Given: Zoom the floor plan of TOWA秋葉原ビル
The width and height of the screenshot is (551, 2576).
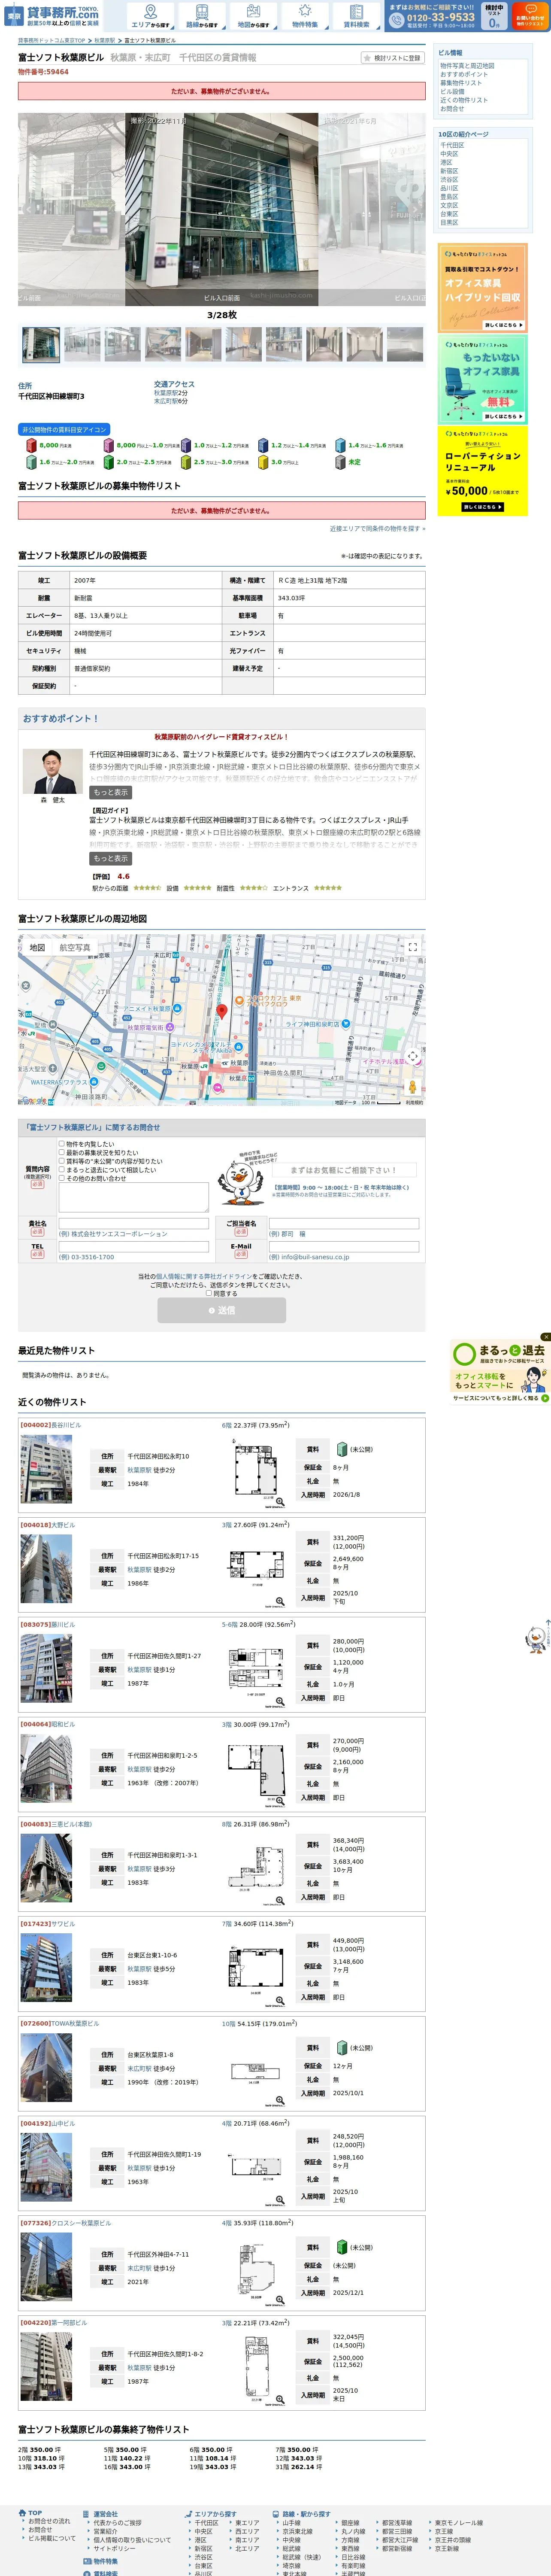Looking at the screenshot, I should point(280,2101).
